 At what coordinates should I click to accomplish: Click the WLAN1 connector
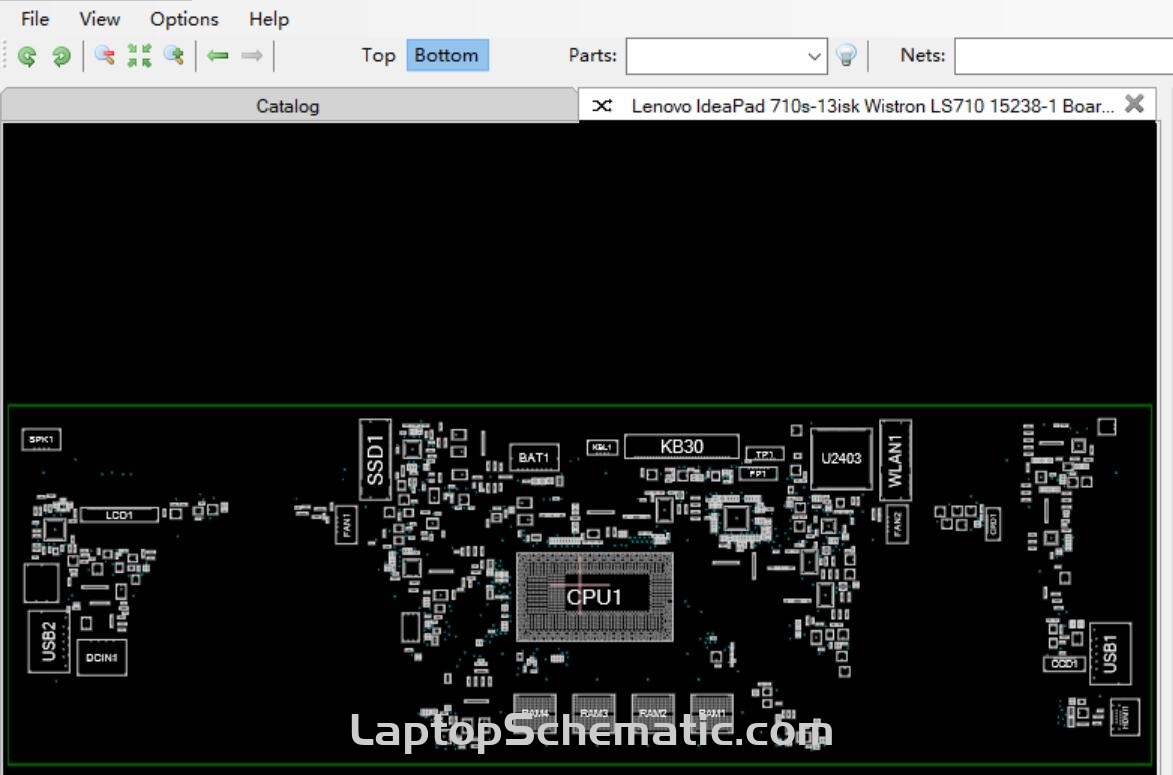(x=895, y=460)
